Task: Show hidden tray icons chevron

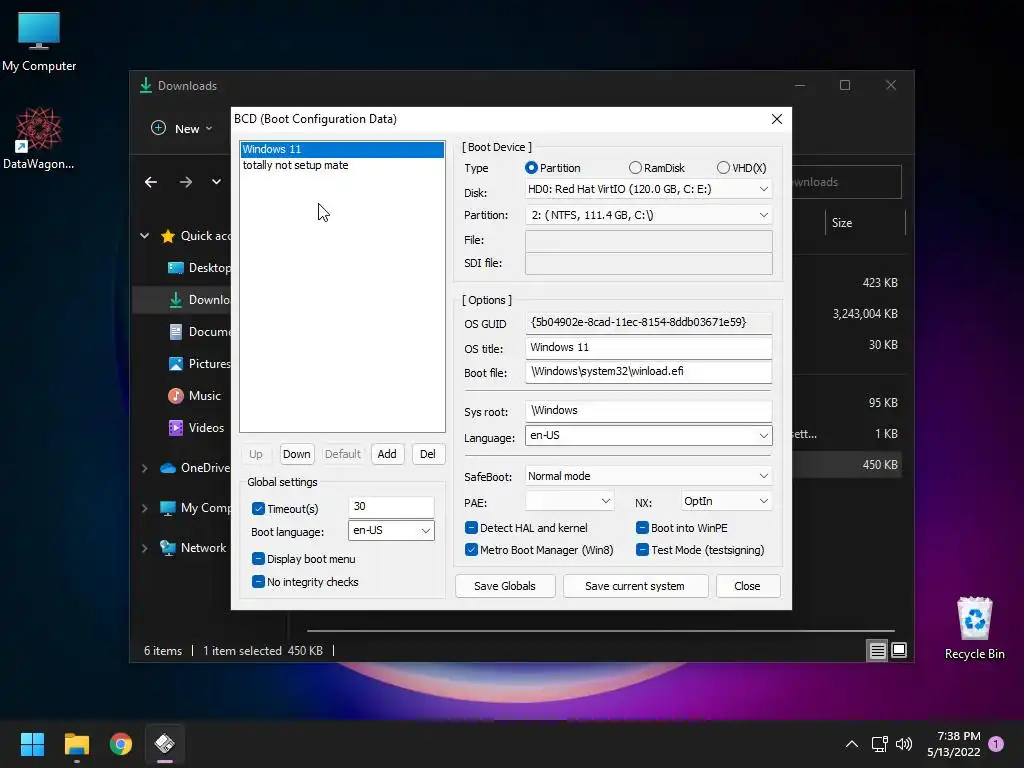Action: (x=852, y=744)
